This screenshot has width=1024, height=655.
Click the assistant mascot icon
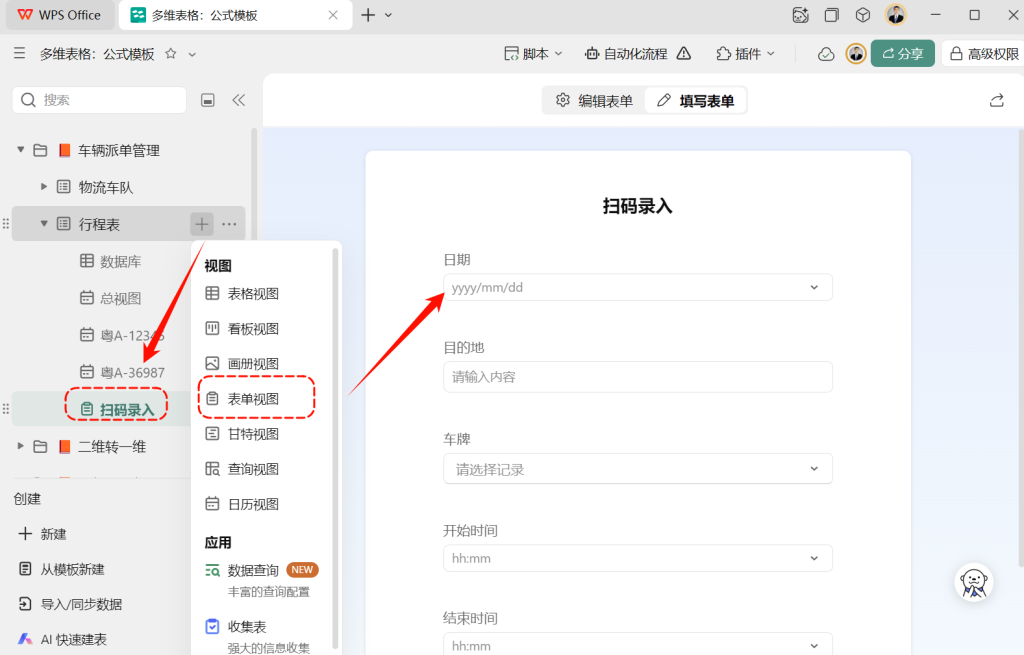(974, 581)
